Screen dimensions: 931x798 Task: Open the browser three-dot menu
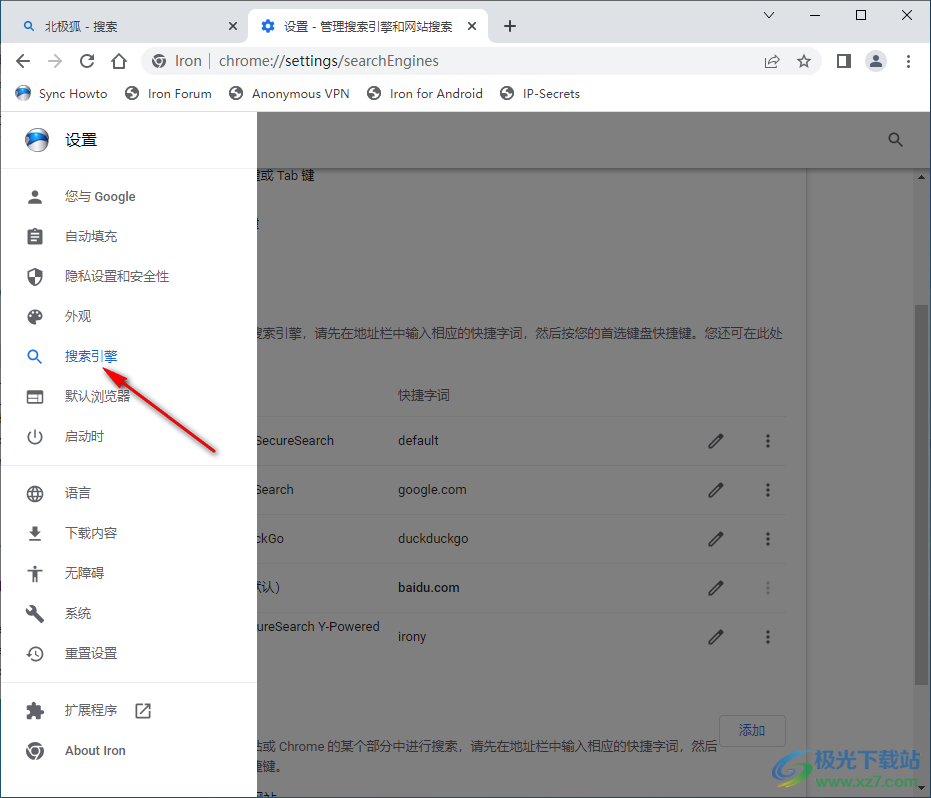tap(908, 61)
